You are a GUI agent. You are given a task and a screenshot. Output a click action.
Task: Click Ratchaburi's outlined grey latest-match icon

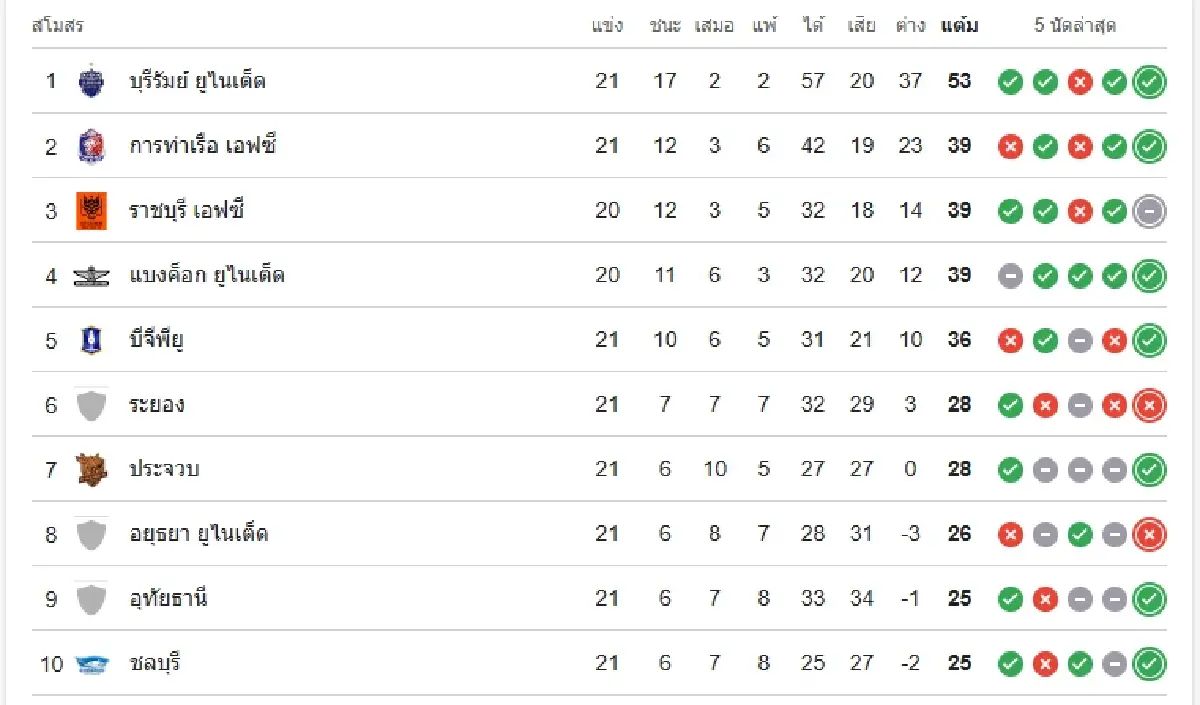coord(1150,211)
